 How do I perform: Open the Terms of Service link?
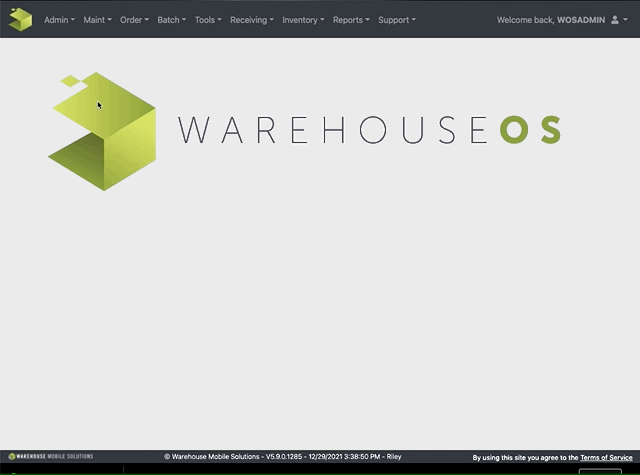(606, 457)
